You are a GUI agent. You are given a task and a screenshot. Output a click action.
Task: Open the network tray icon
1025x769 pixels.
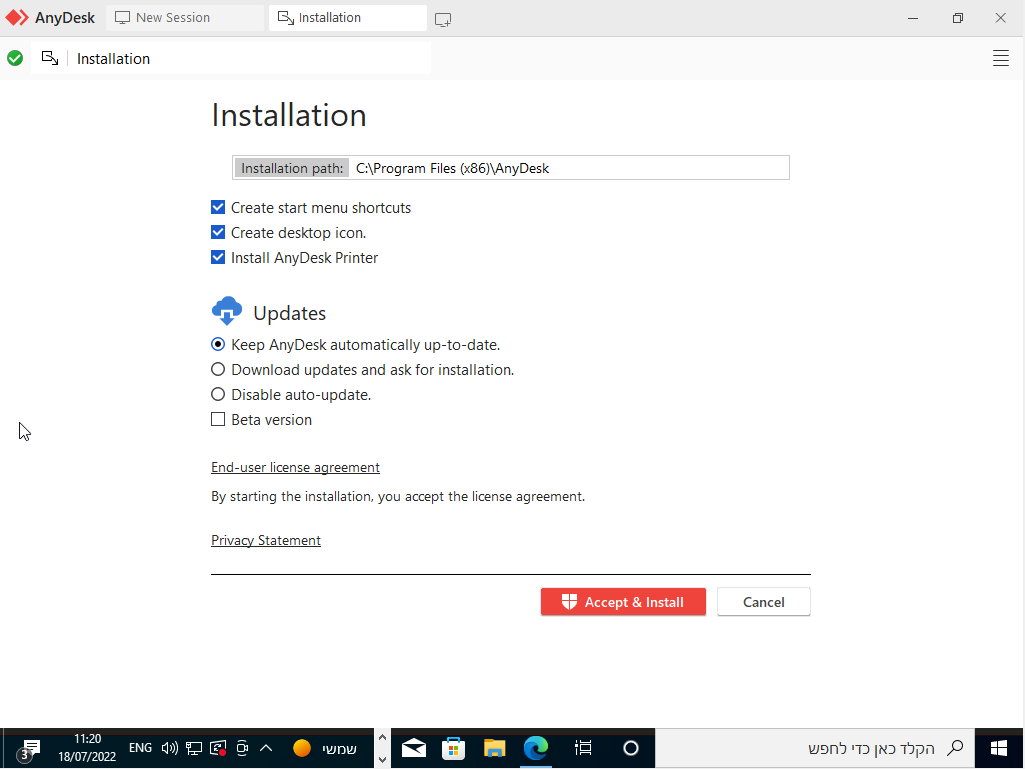pos(193,748)
